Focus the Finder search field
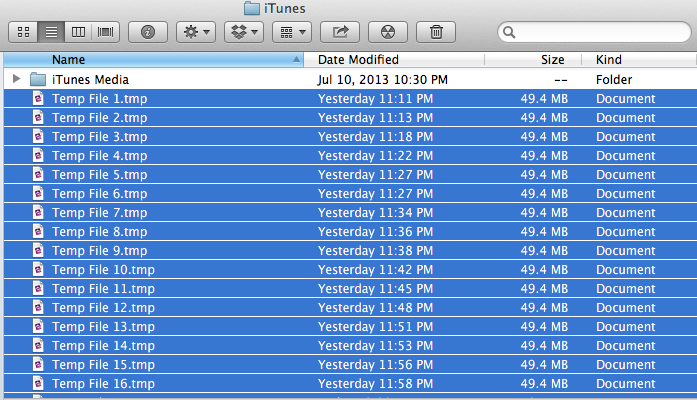The height and width of the screenshot is (400, 697). 594,32
